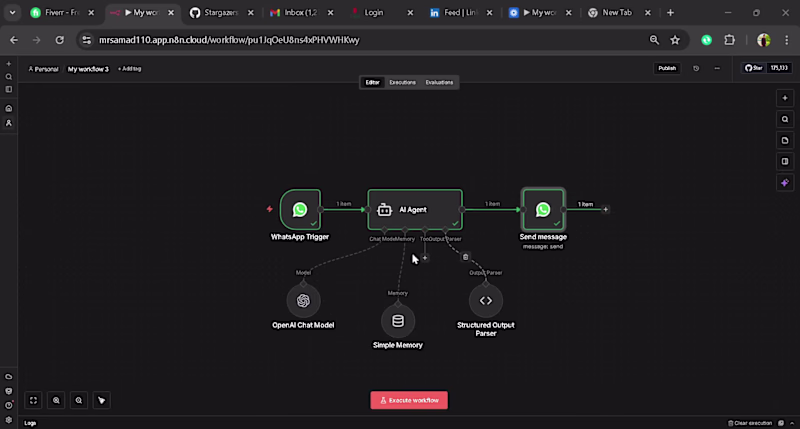
Task: Go back in the browser
Action: pos(14,40)
